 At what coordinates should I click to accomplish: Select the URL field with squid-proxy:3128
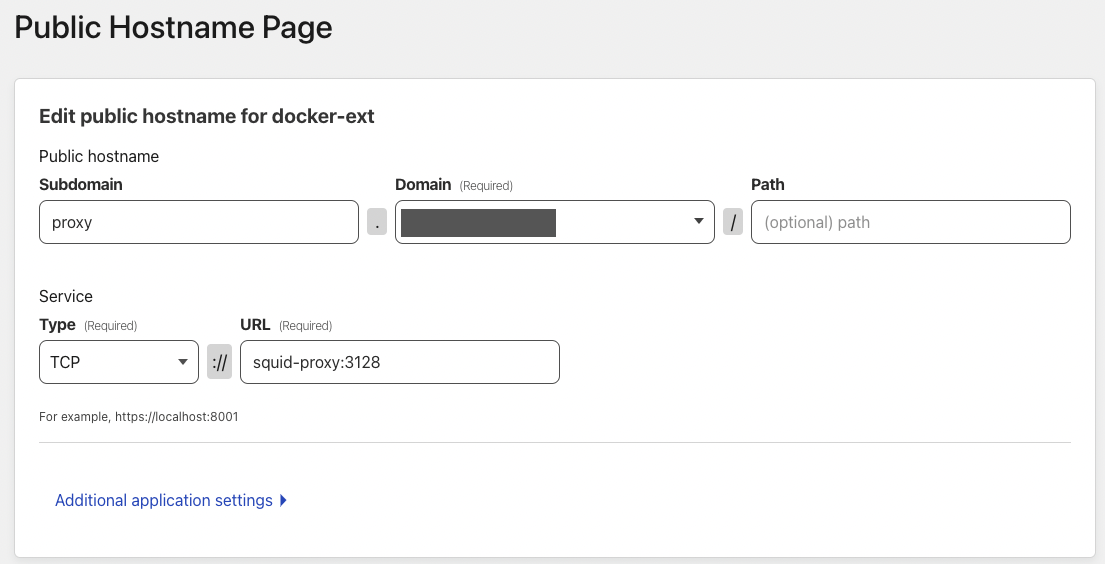click(399, 362)
